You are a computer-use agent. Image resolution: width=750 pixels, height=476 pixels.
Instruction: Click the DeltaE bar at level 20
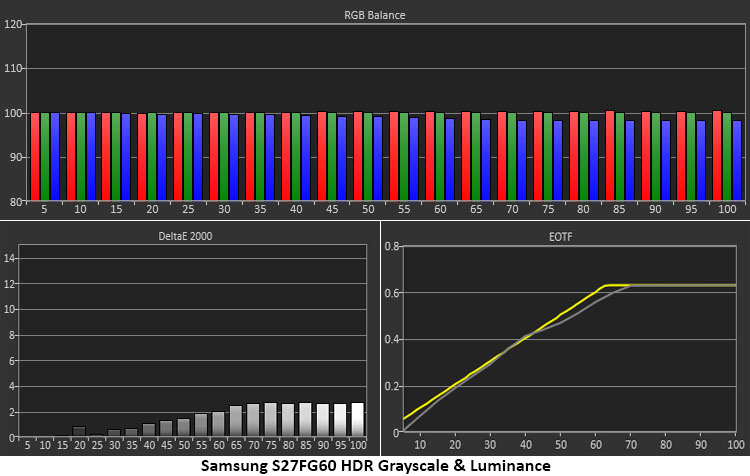[x=79, y=431]
